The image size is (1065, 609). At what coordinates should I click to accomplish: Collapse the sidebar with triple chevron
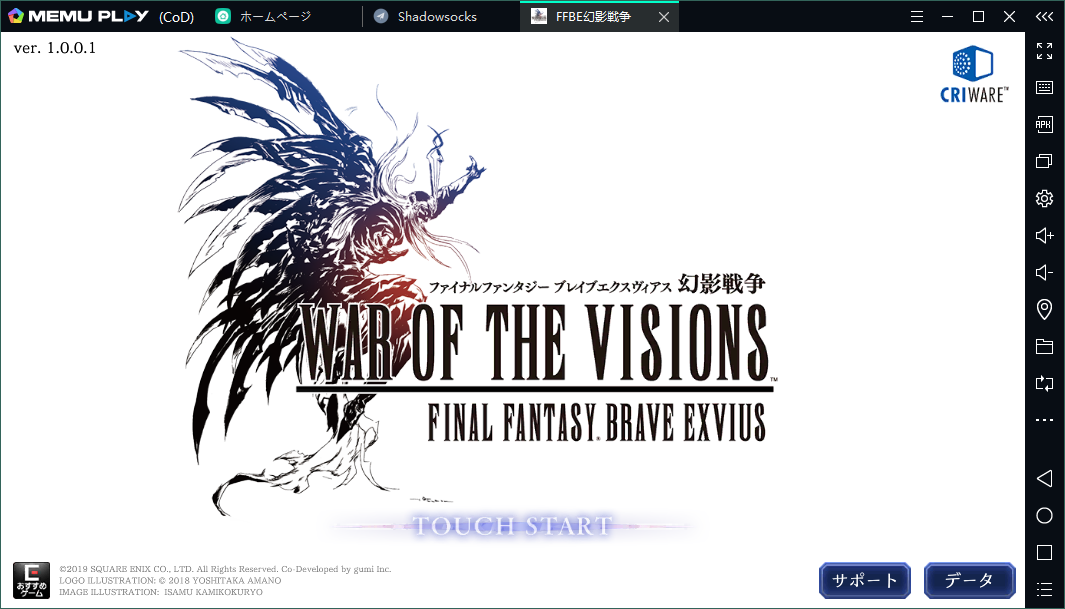click(1044, 17)
